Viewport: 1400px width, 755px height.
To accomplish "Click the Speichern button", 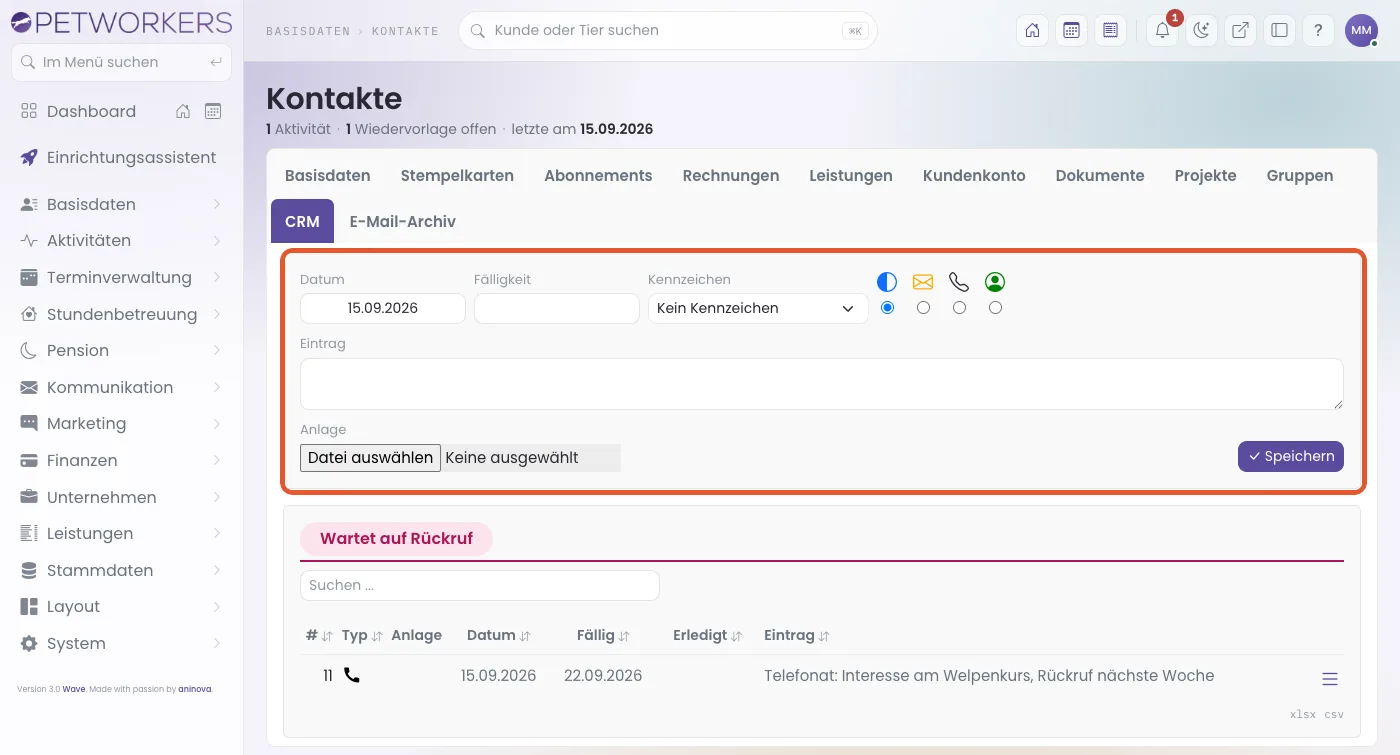I will click(1291, 456).
